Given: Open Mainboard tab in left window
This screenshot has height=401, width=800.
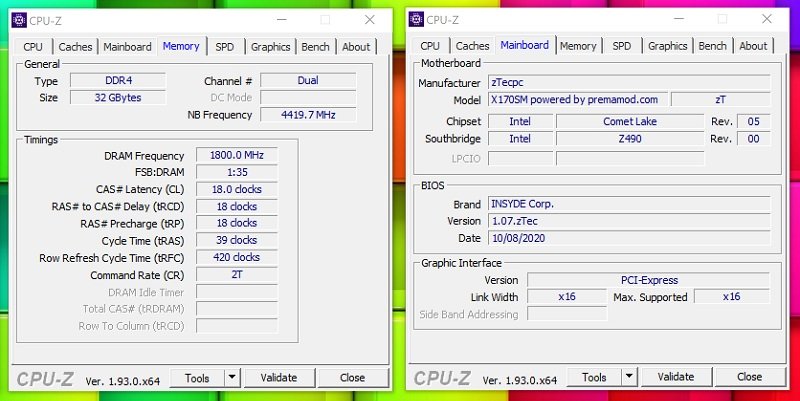Looking at the screenshot, I should click(127, 46).
